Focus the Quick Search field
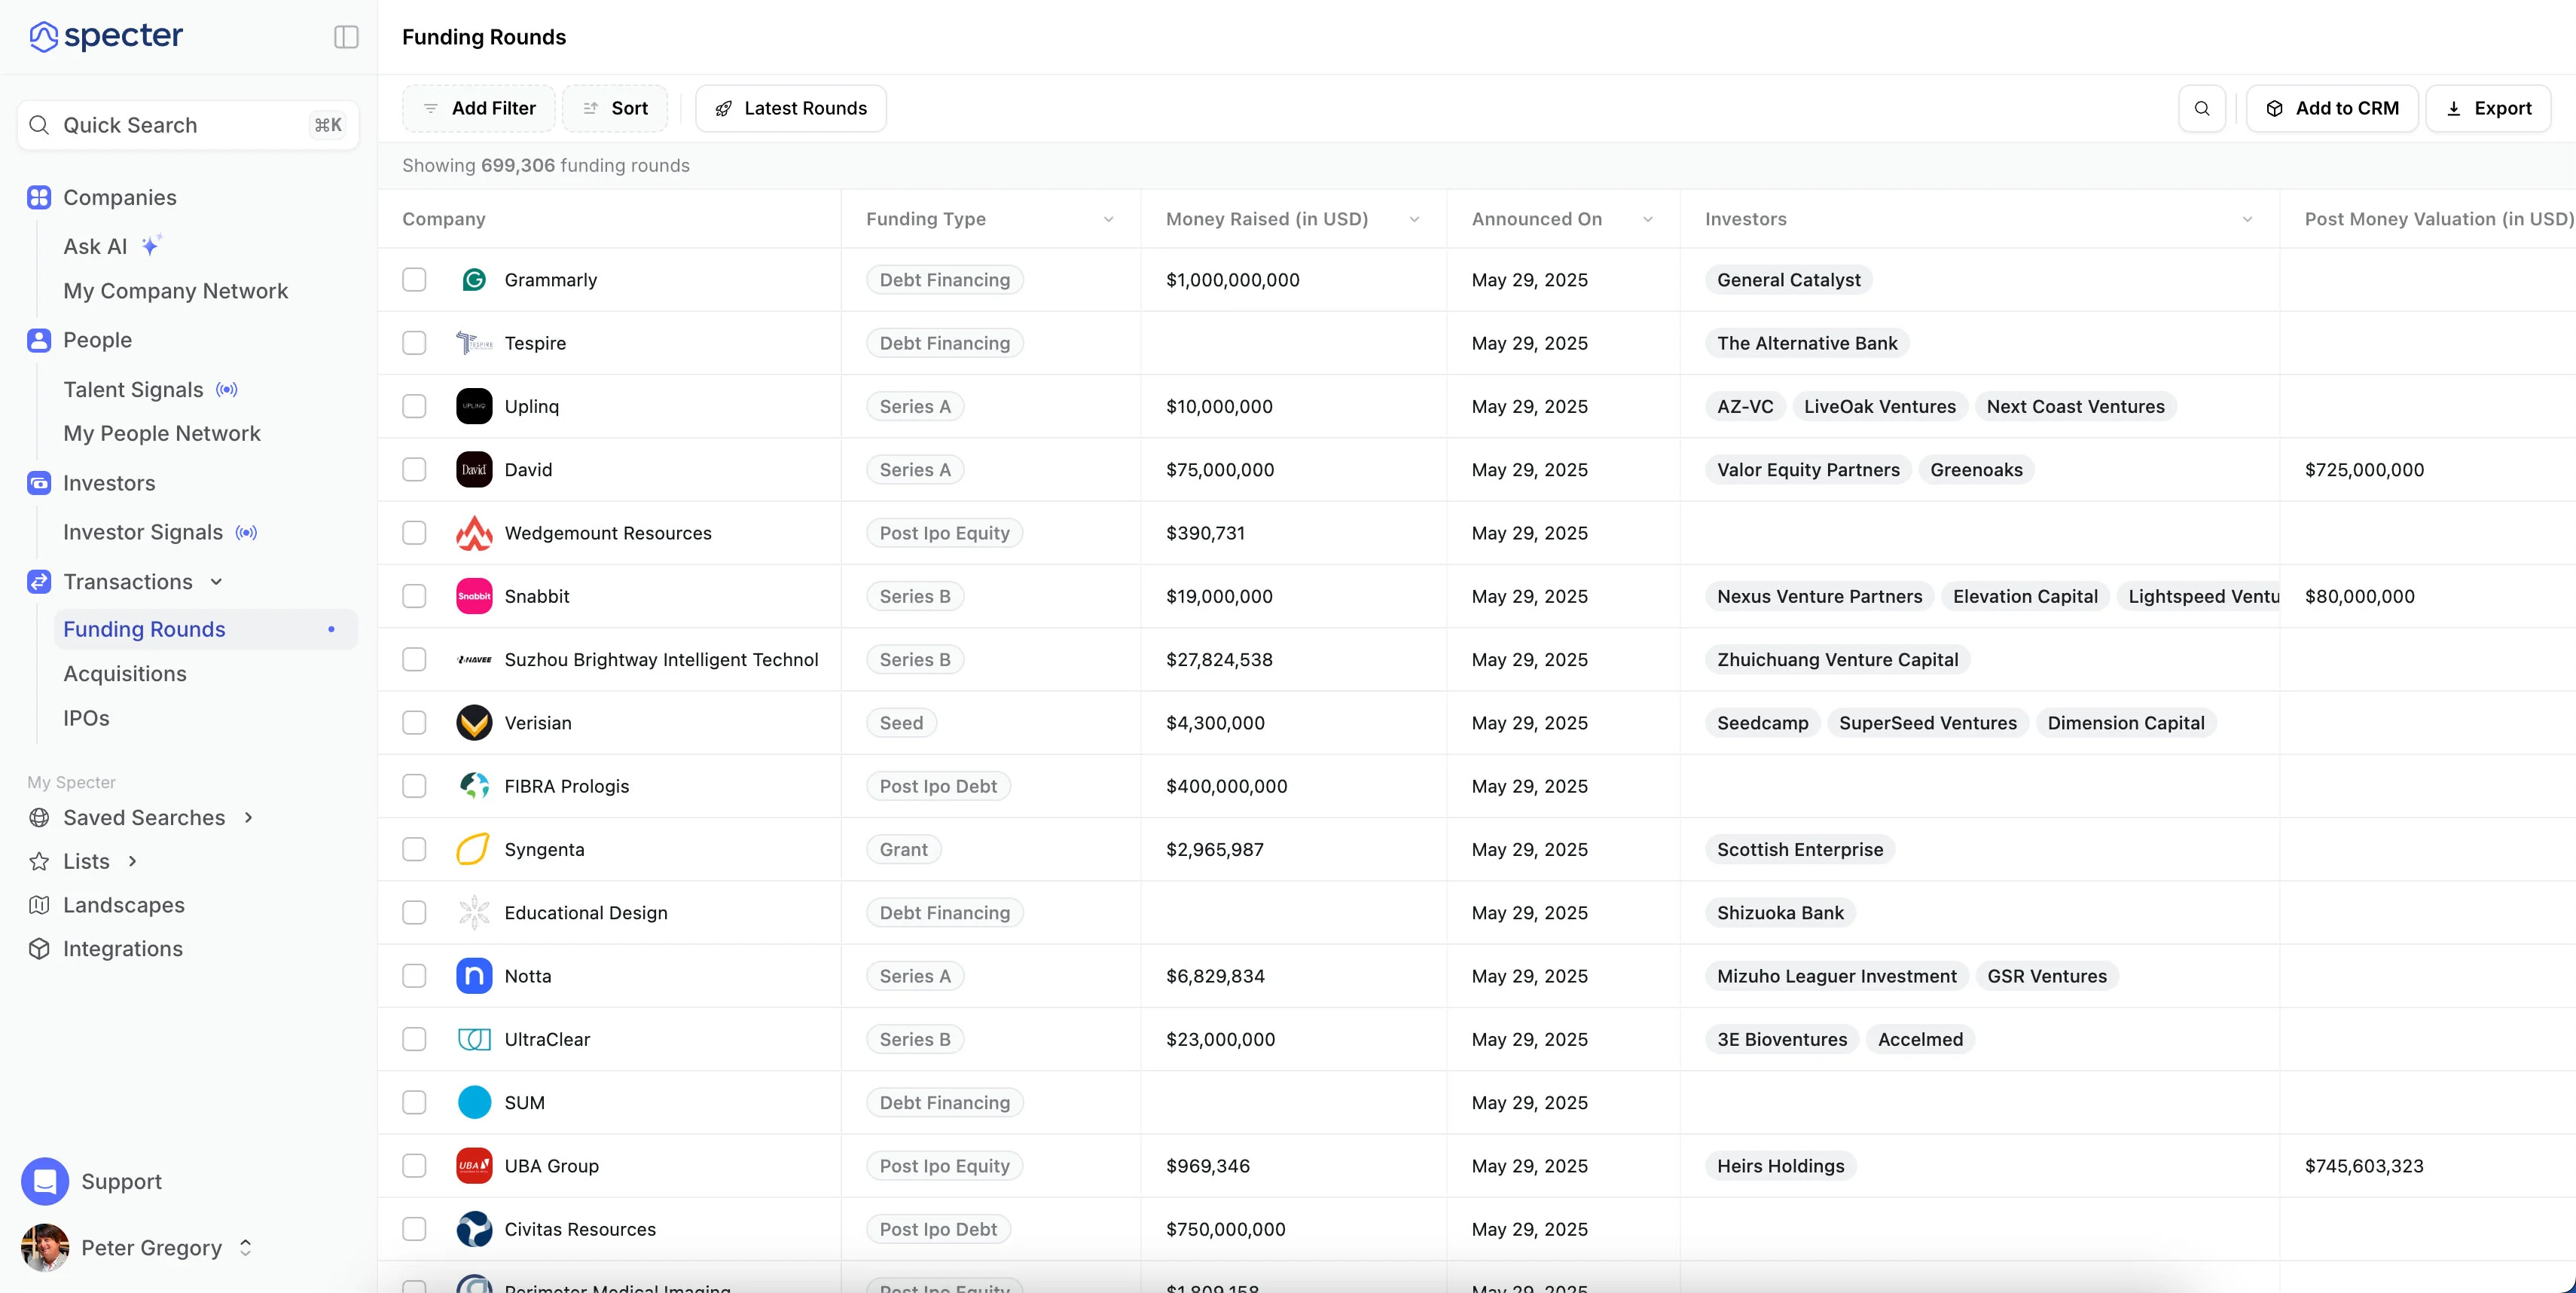Image resolution: width=2576 pixels, height=1293 pixels. click(x=188, y=125)
